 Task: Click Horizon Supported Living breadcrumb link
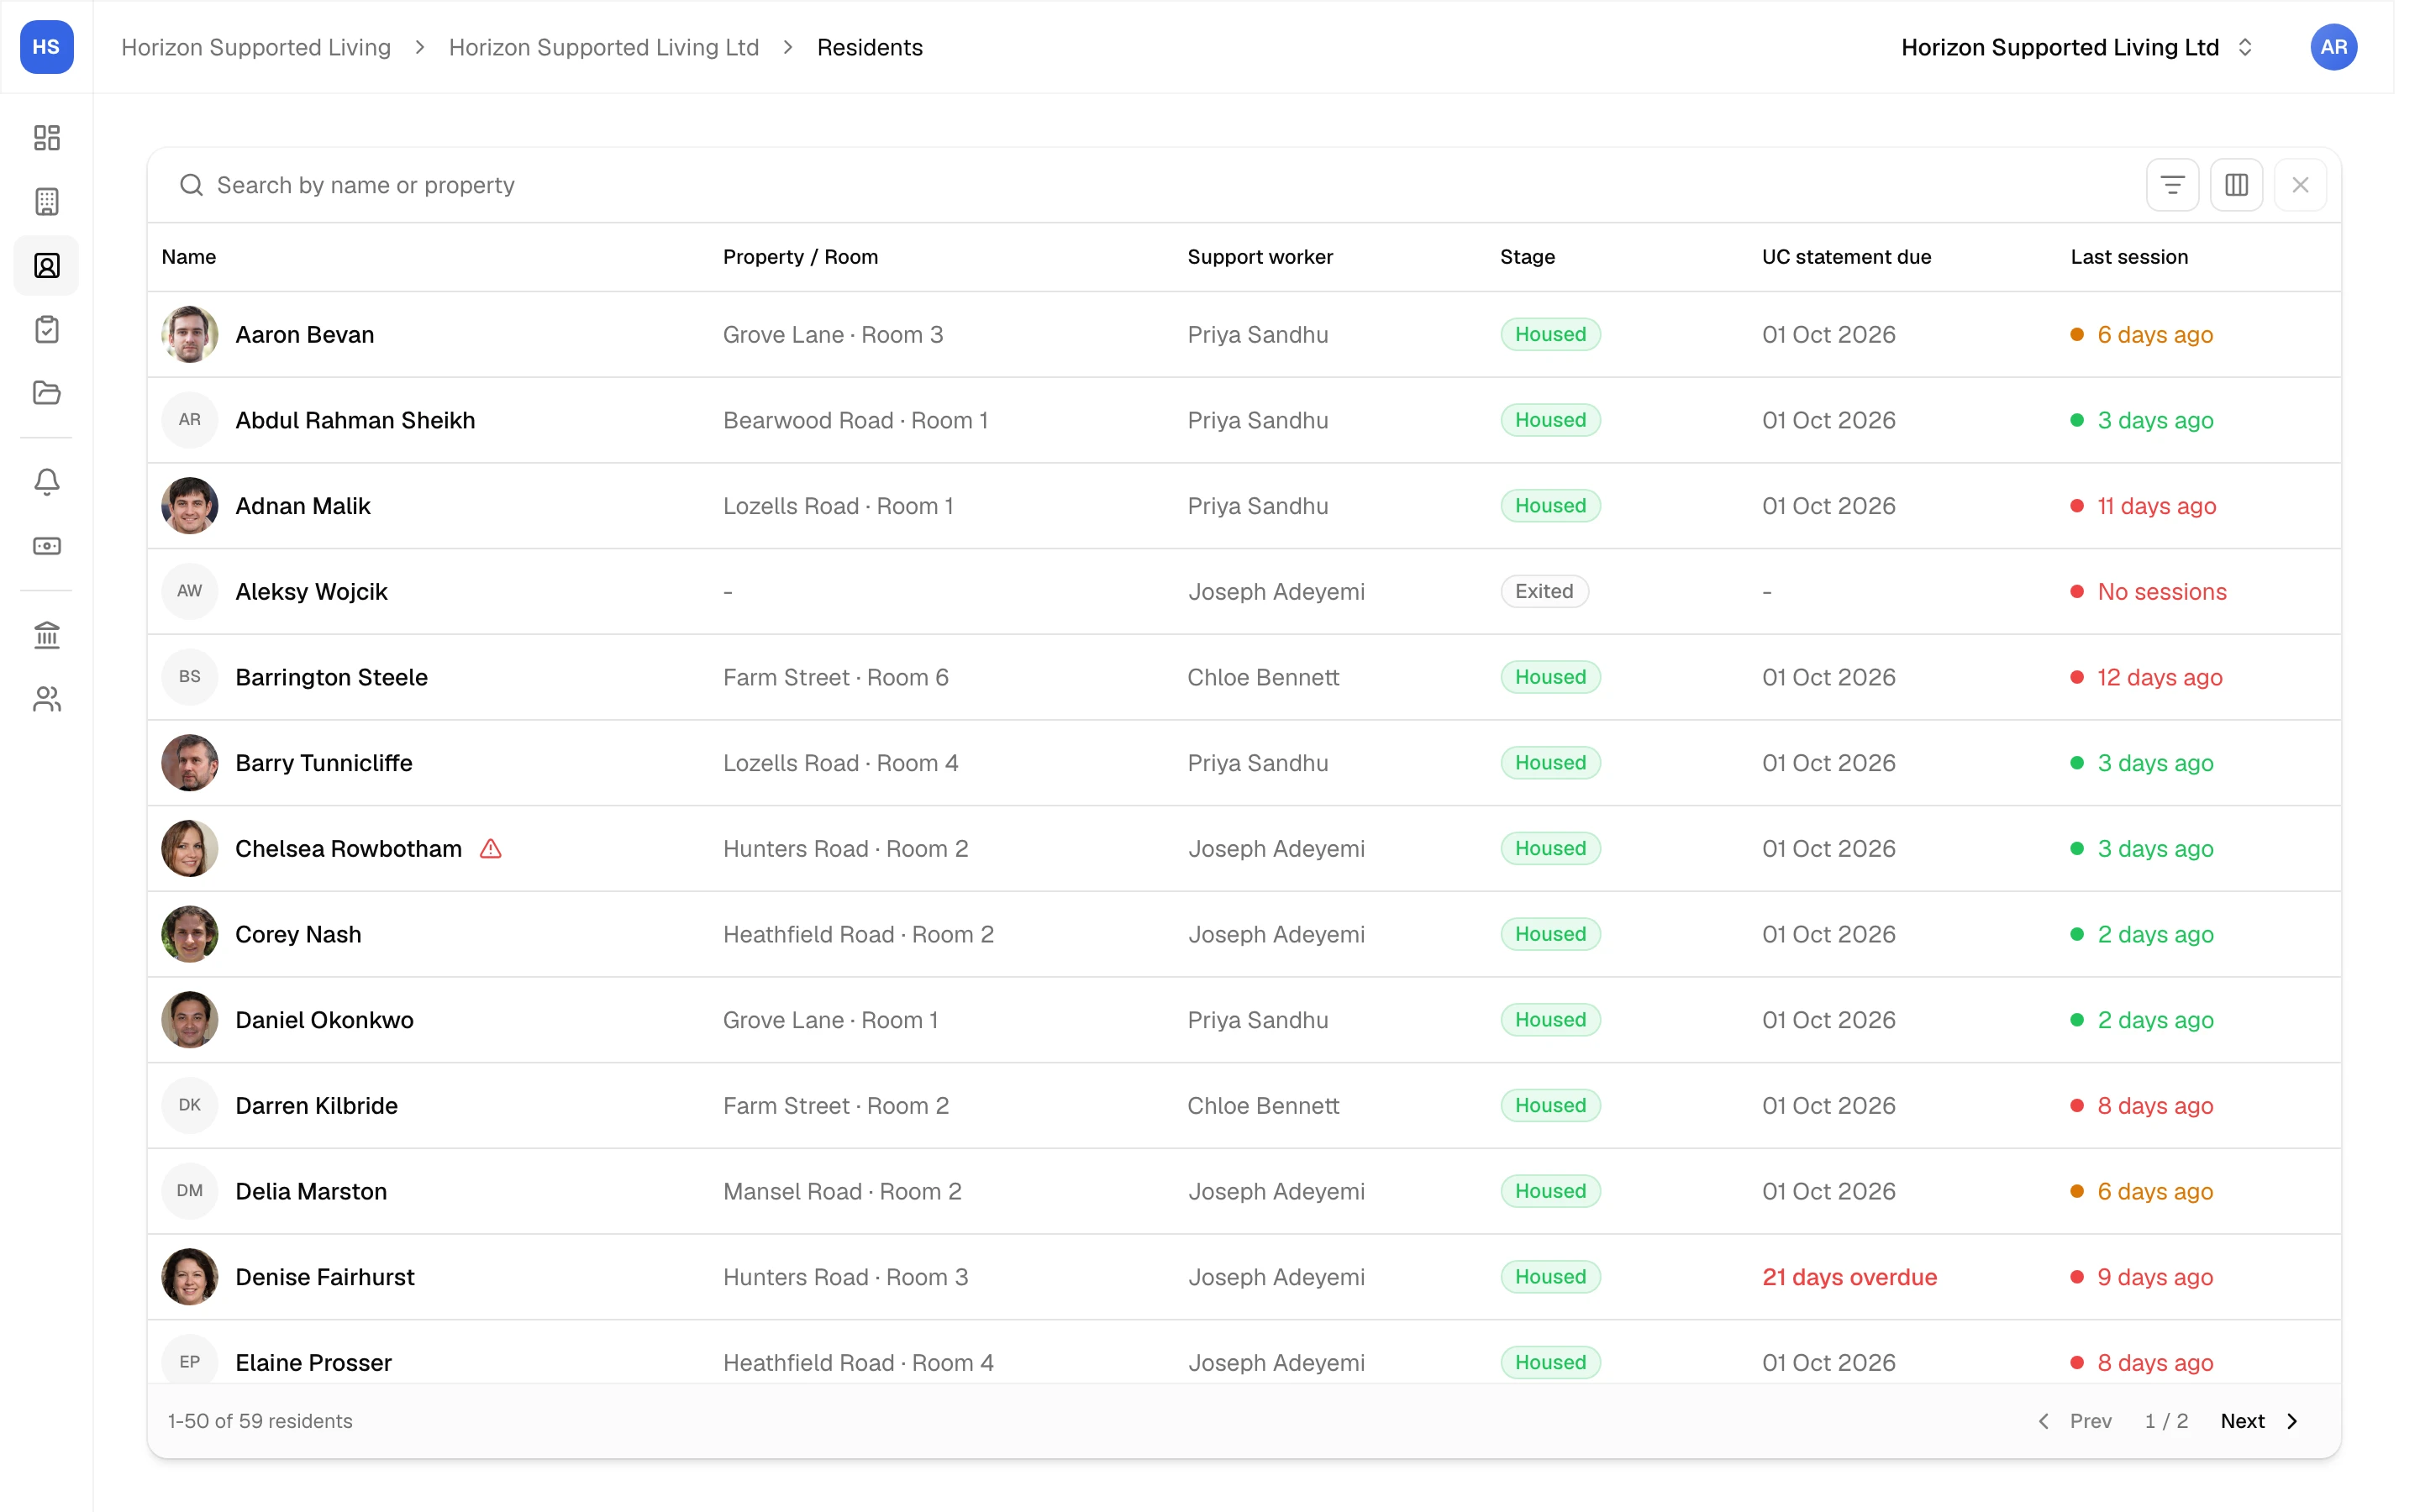tap(256, 47)
